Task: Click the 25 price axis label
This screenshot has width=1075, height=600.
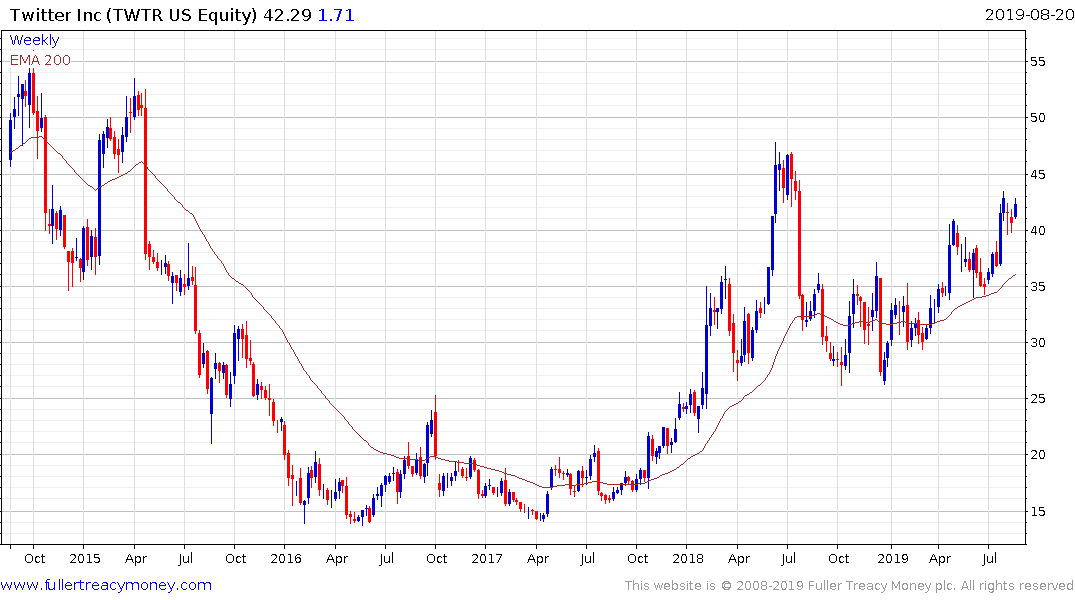Action: [1037, 398]
